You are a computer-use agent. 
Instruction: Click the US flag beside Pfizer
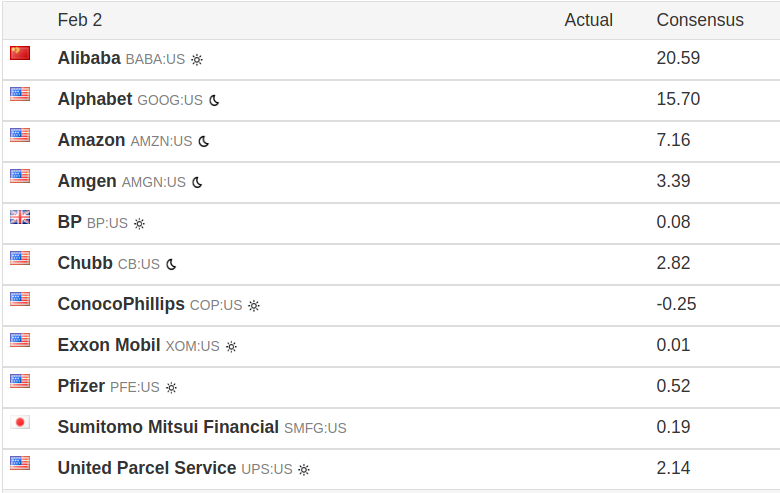click(x=20, y=381)
